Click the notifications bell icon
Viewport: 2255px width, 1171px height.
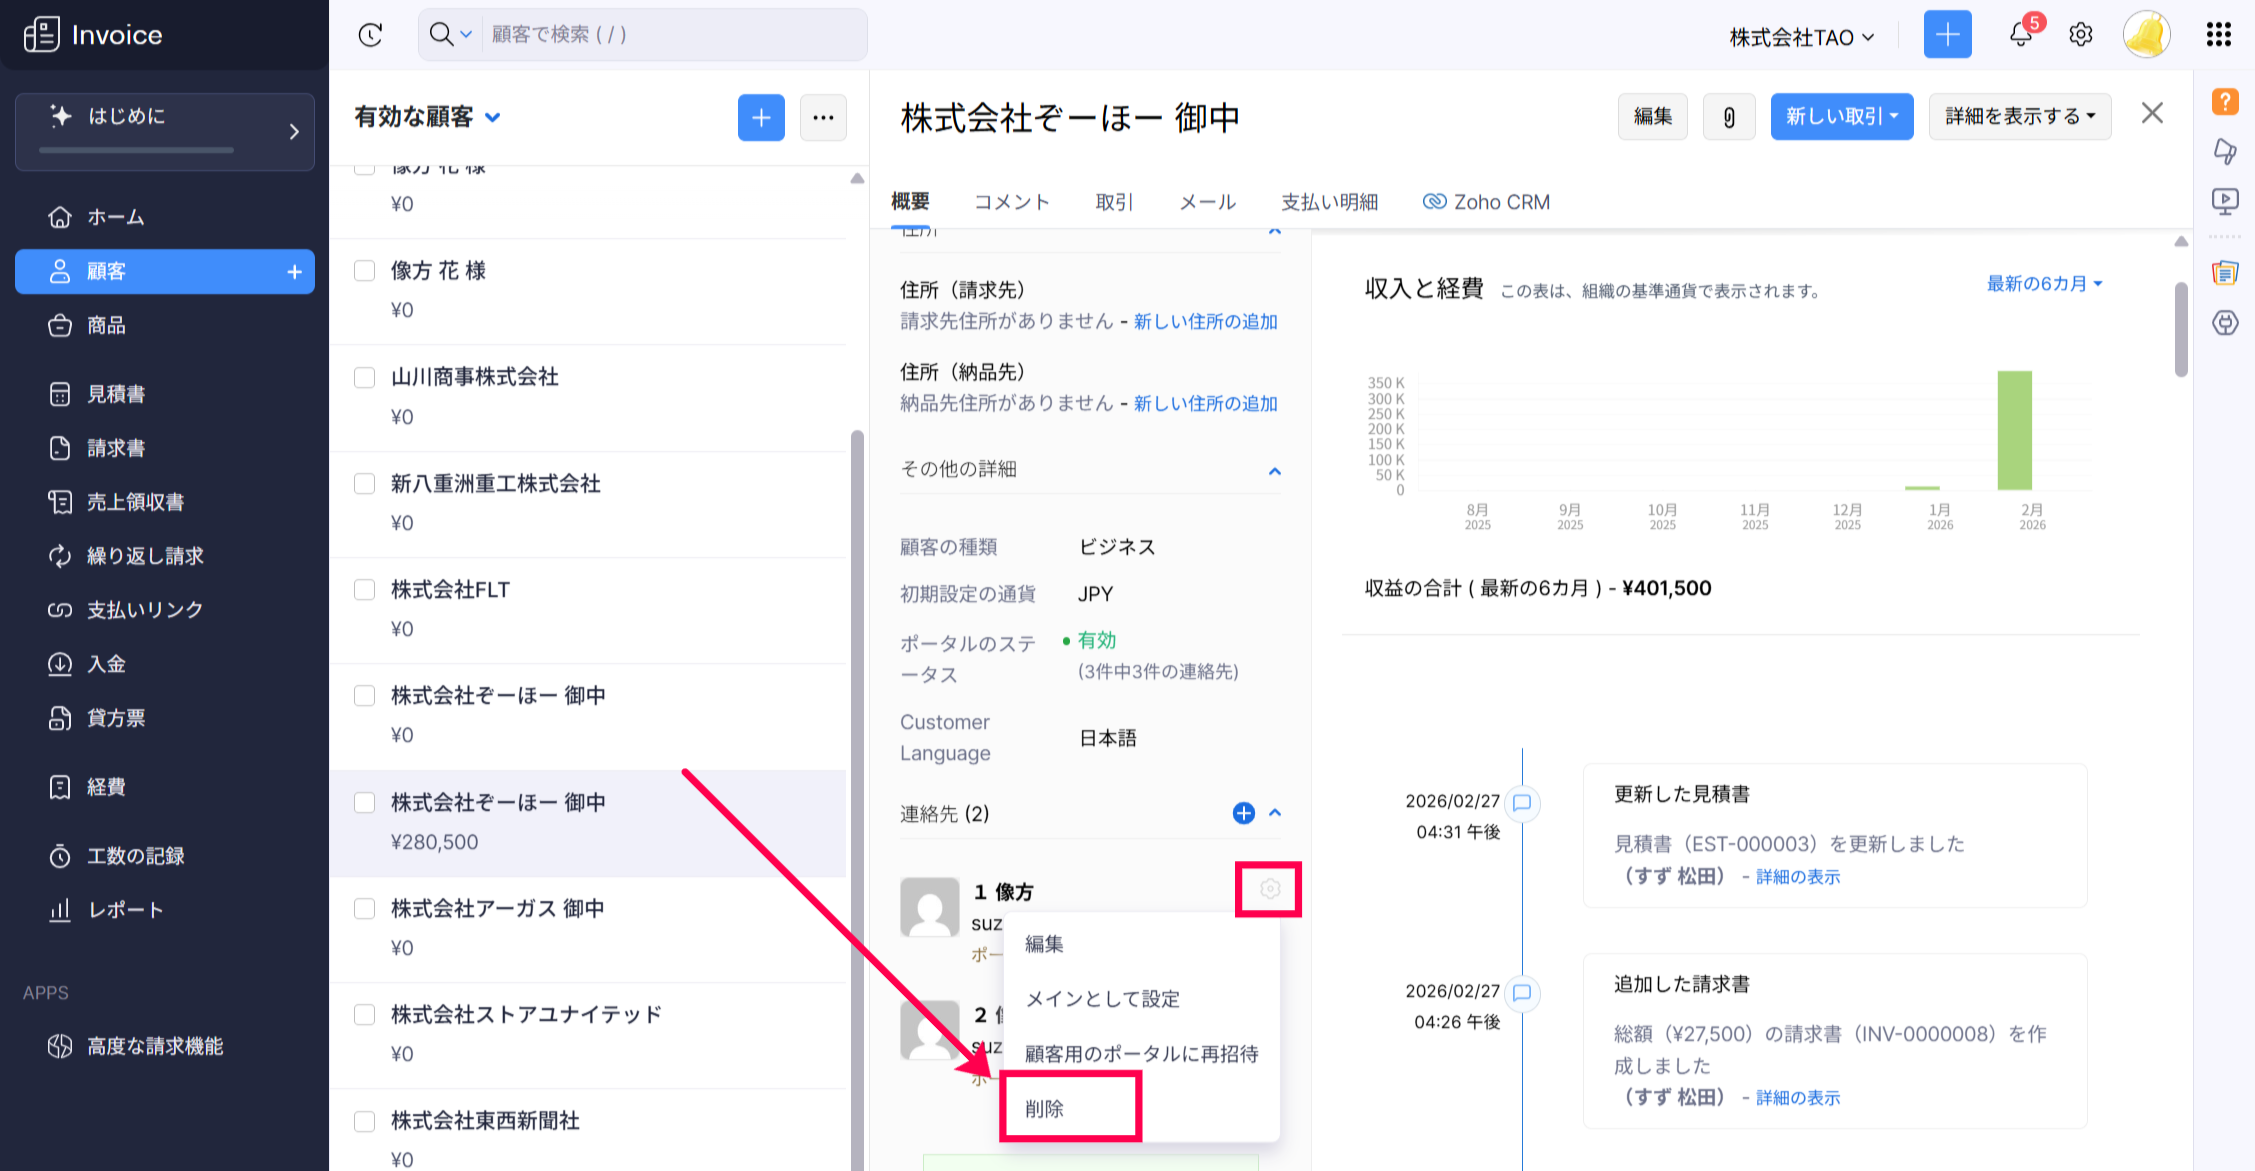click(x=2020, y=35)
